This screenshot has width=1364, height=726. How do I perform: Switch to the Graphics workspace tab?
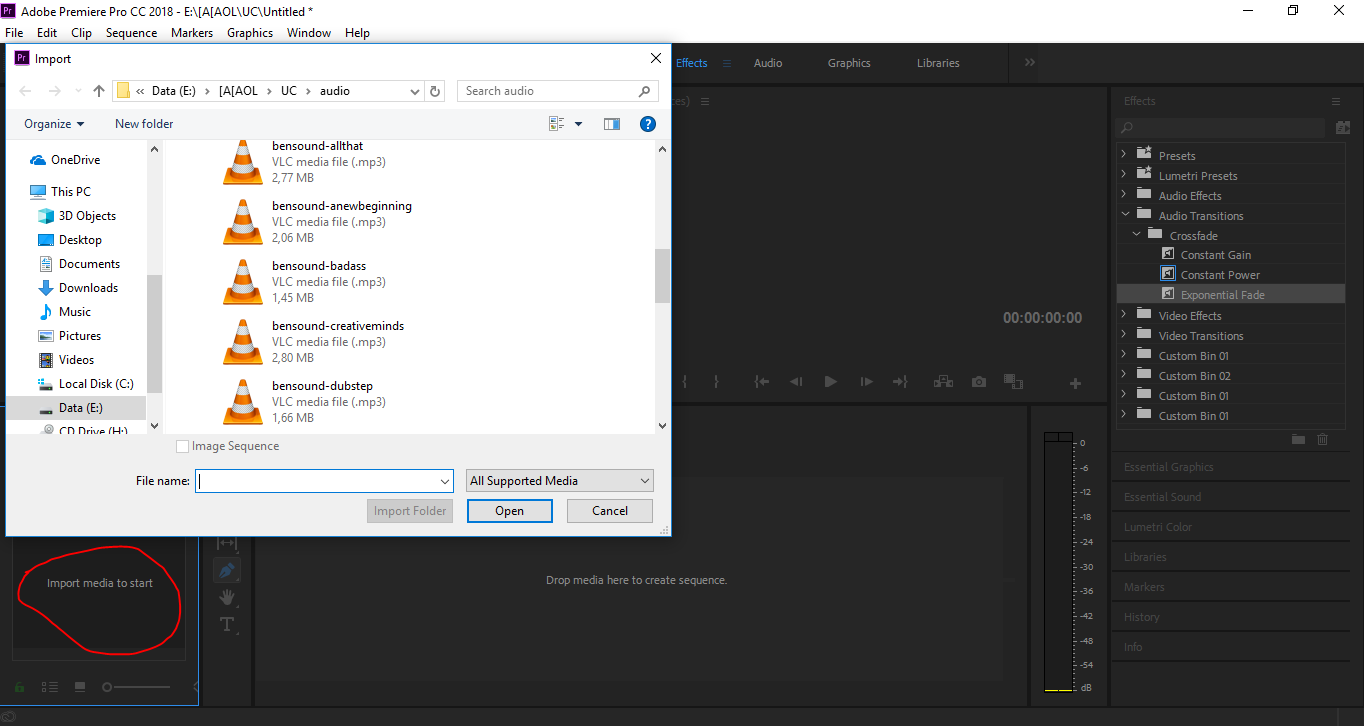[849, 63]
